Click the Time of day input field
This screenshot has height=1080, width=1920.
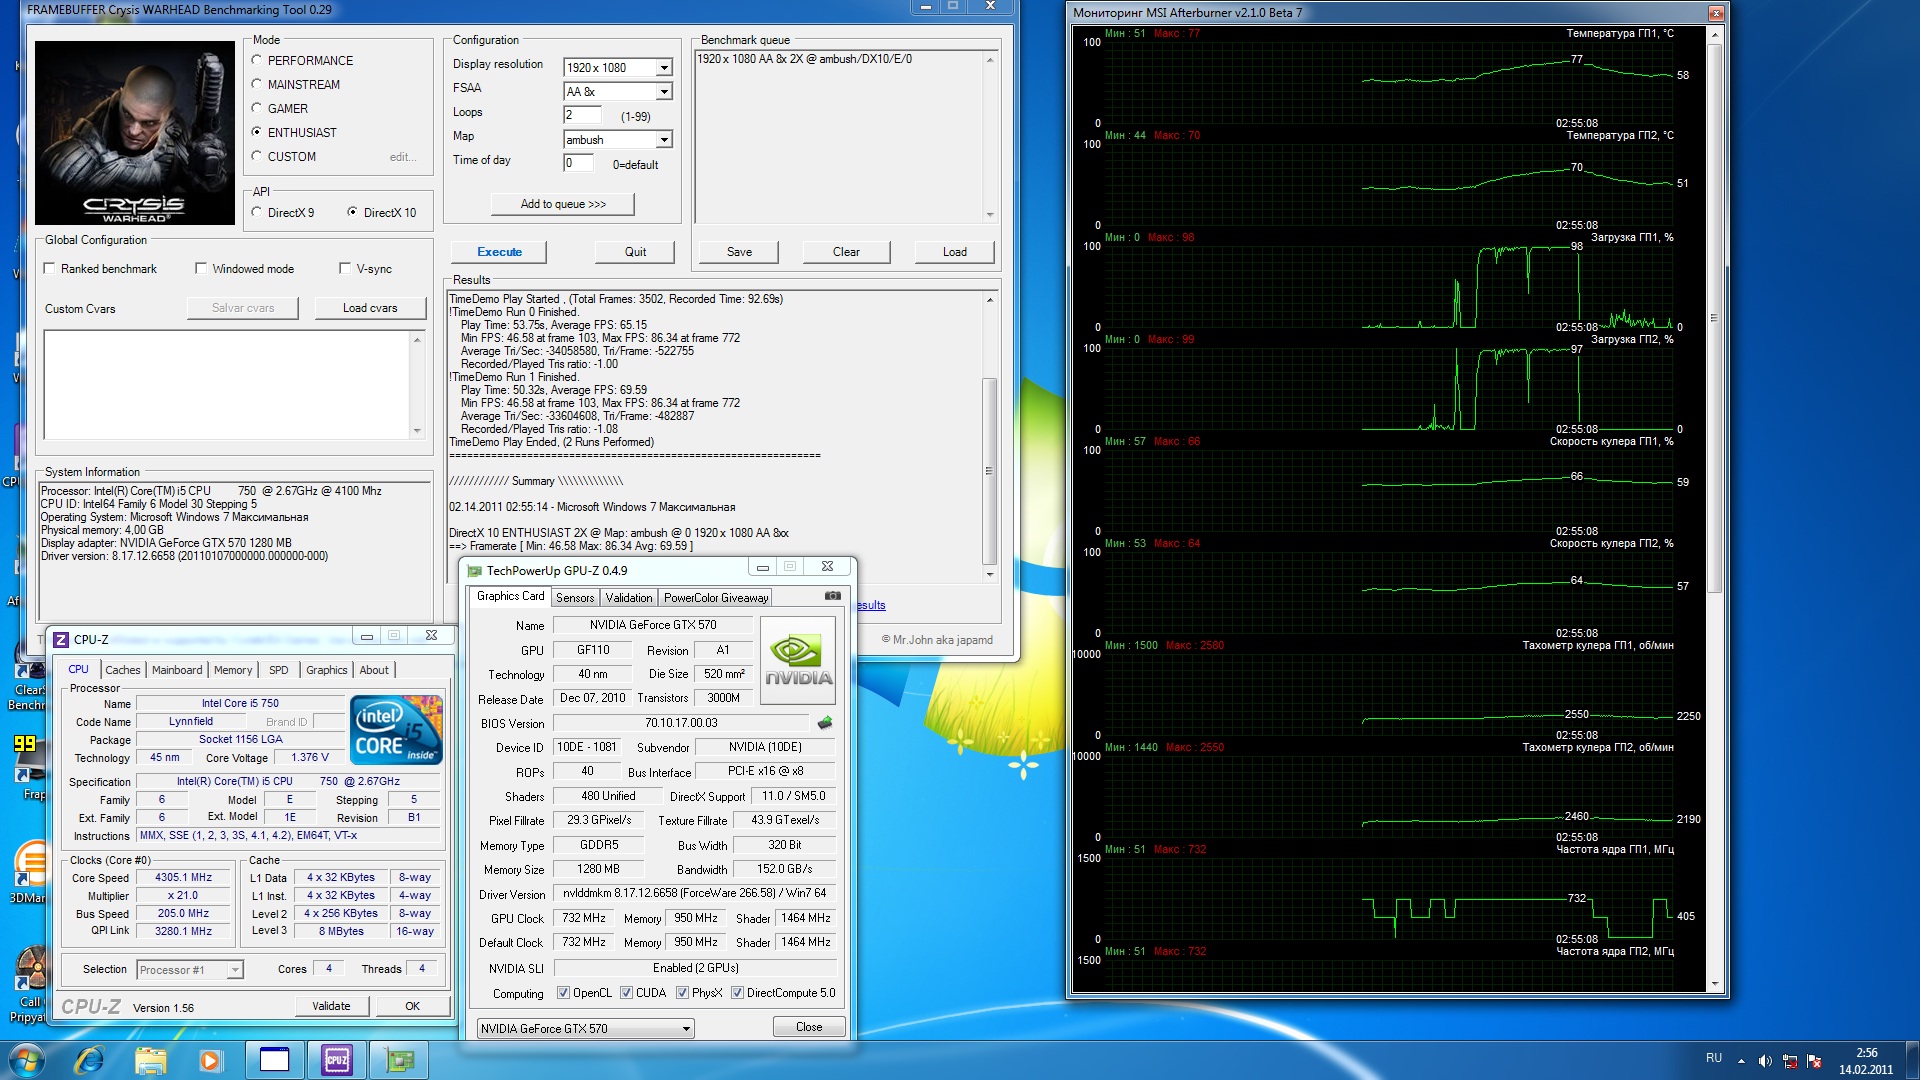coord(578,163)
